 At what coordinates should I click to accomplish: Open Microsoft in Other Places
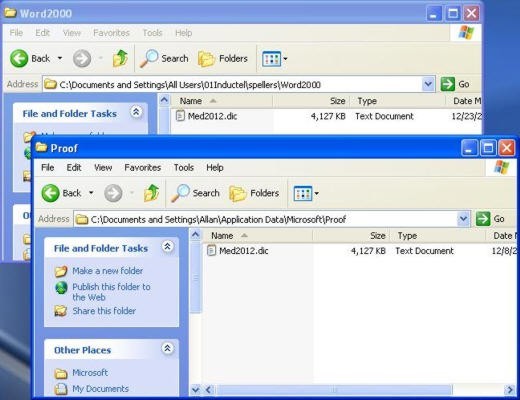point(90,373)
